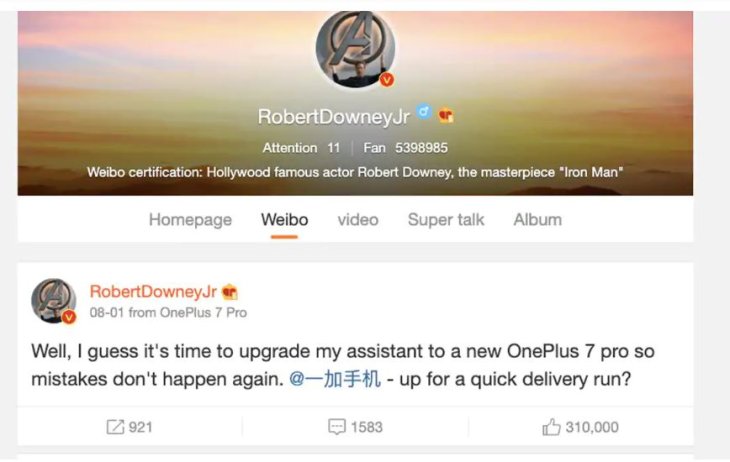Screen dimensions: 730x462
Task: Click the 08-01 post timestamp
Action: tap(107, 312)
